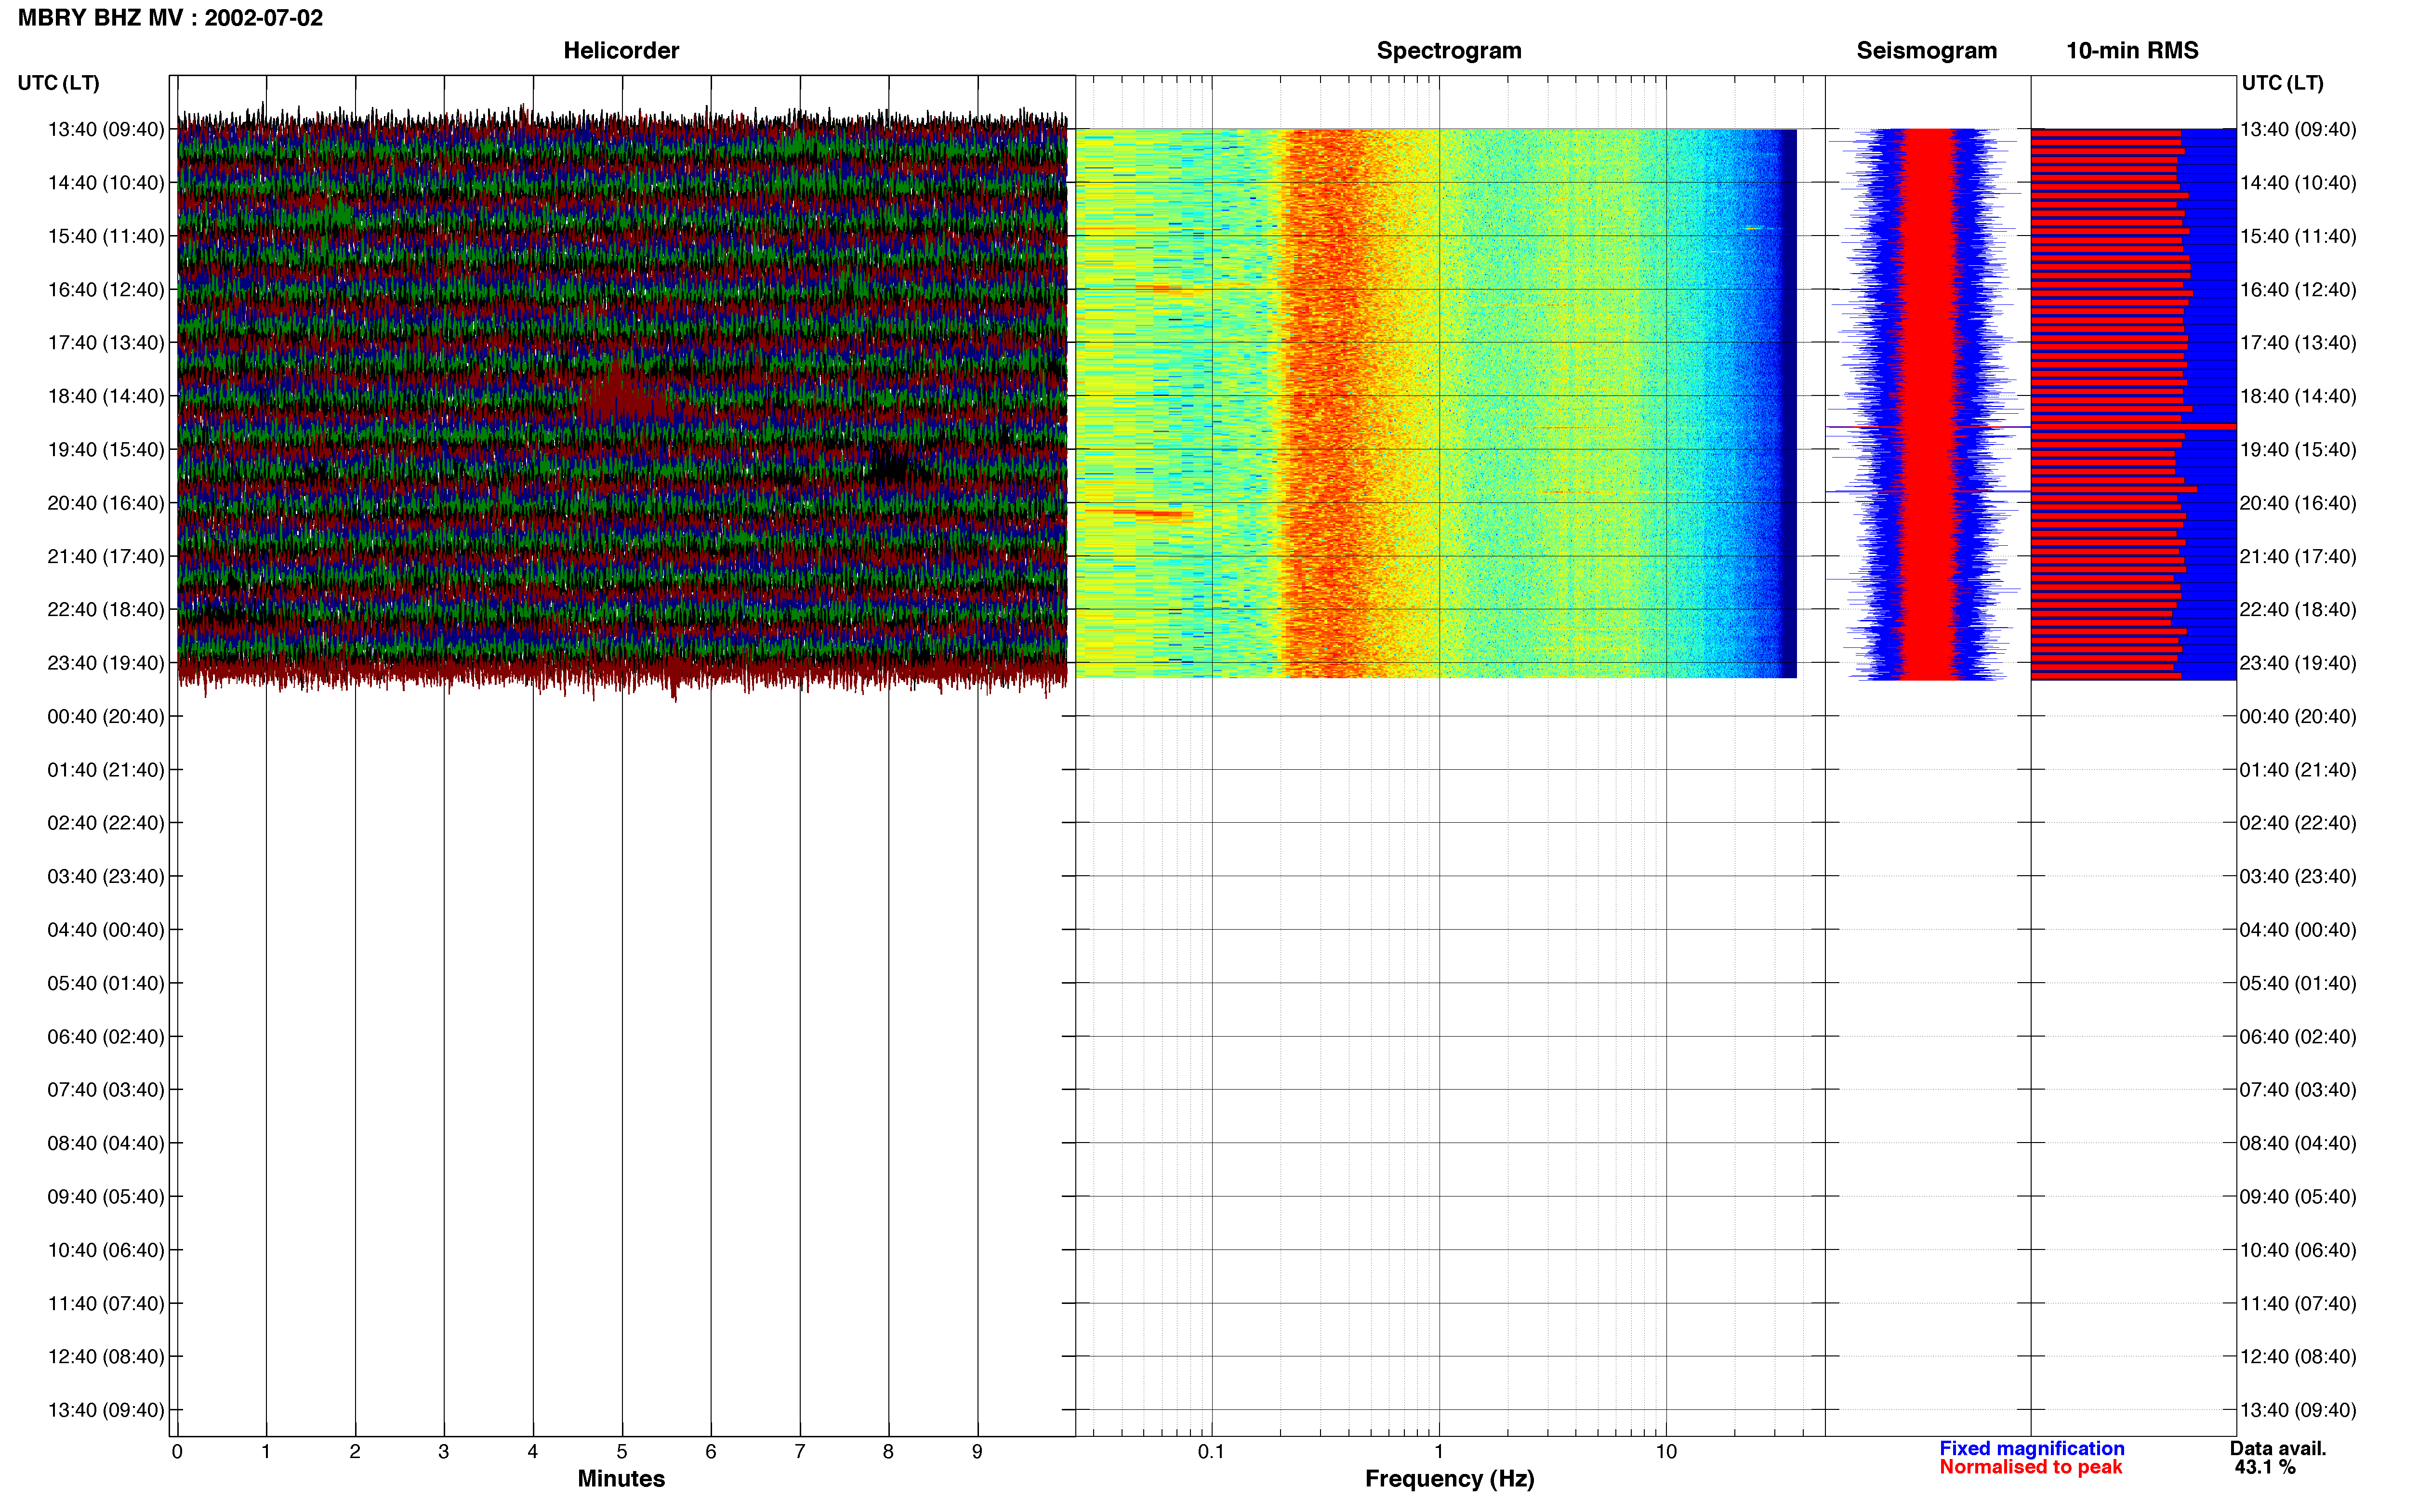Viewport: 2418px width, 1512px height.
Task: Select left time label '10:40 (06:40)'
Action: 106,1250
